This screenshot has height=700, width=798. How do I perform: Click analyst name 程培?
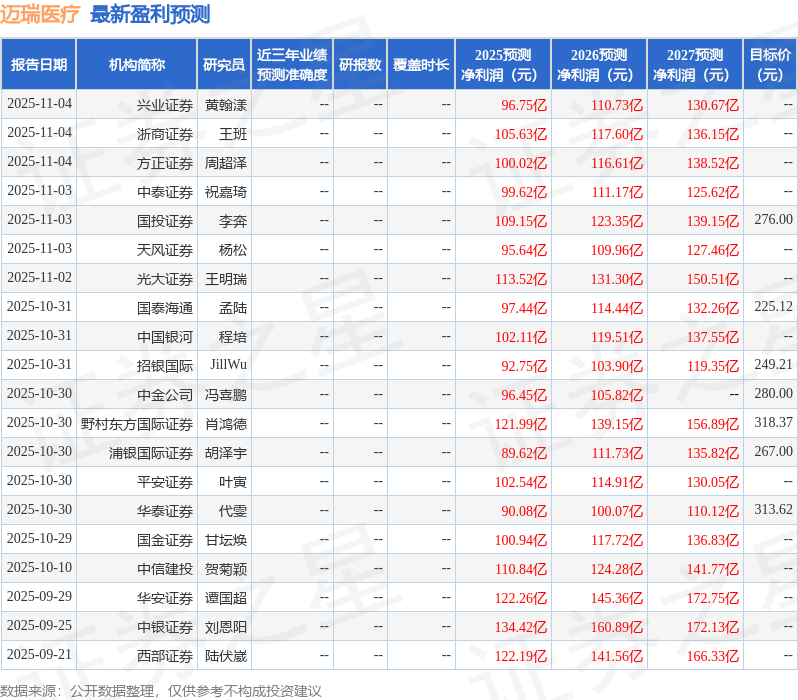click(233, 338)
